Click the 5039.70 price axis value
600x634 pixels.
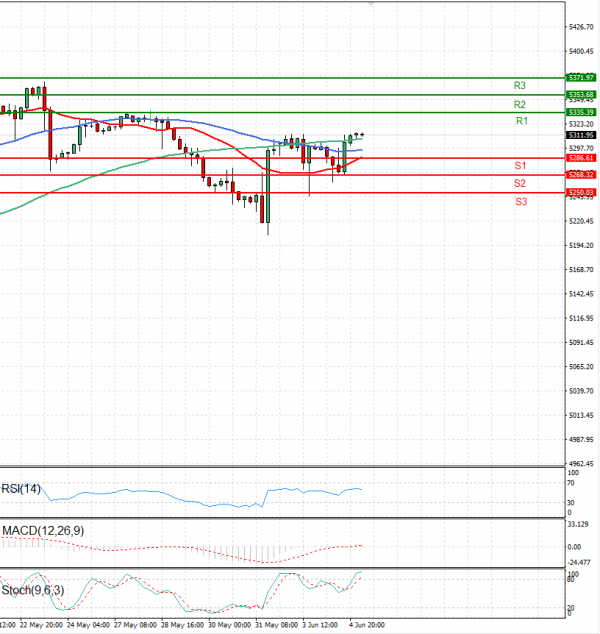(x=581, y=391)
